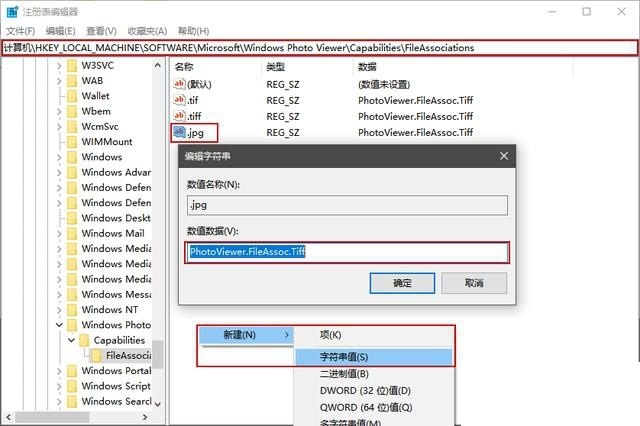
Task: Select the FileAssociations folder icon
Action: click(96, 356)
